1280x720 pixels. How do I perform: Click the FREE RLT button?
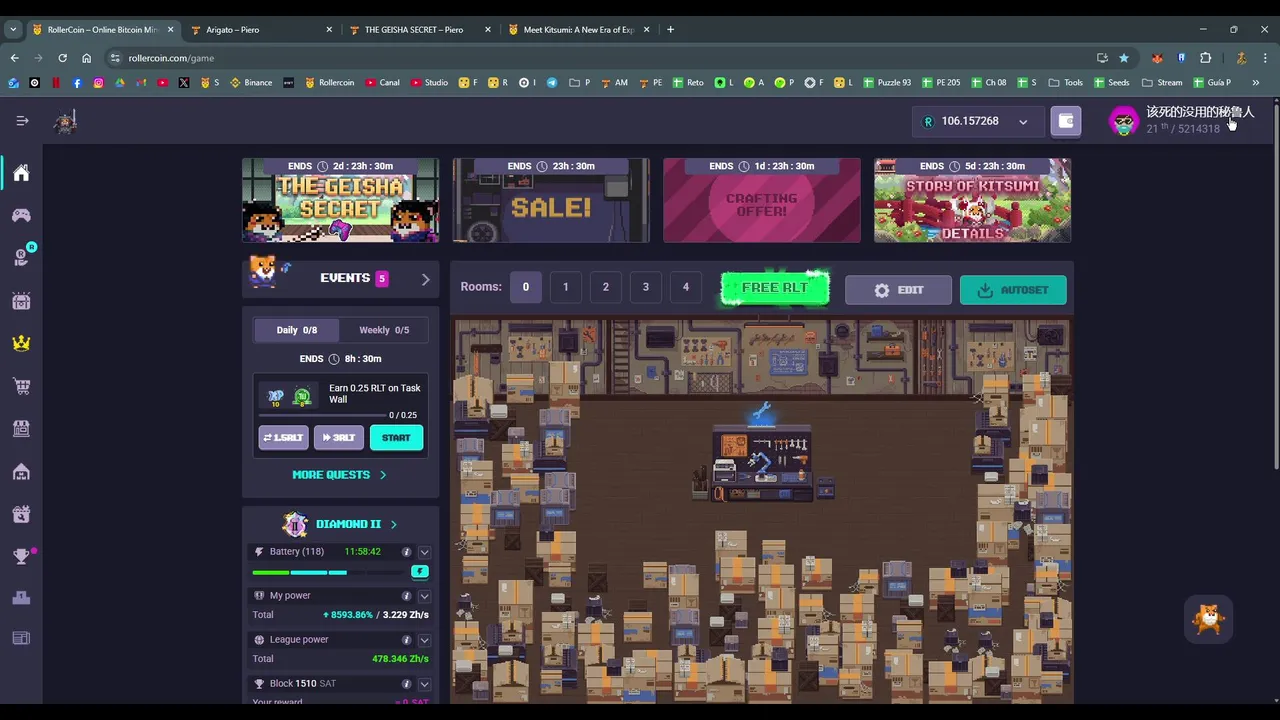pyautogui.click(x=775, y=288)
